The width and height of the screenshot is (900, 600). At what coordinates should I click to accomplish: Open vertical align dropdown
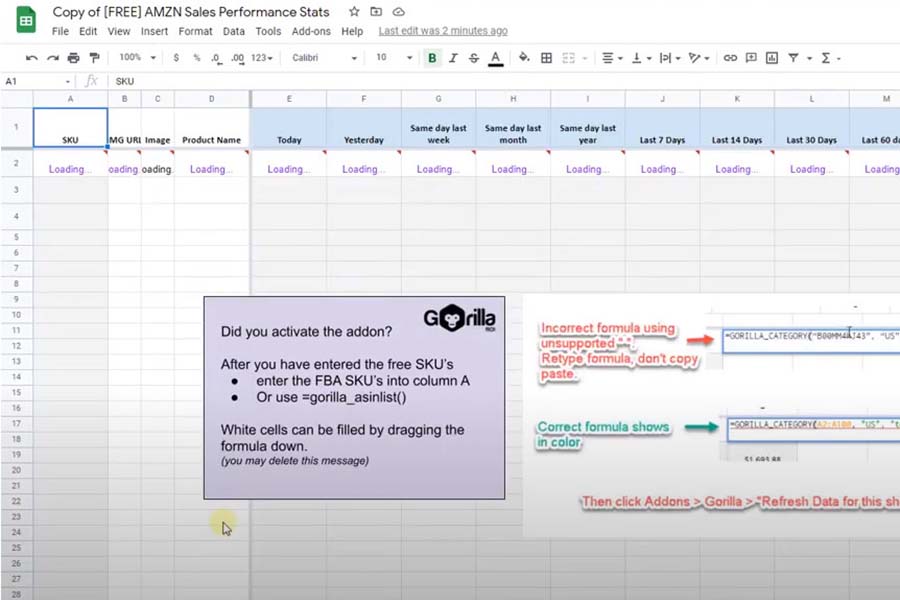[641, 58]
